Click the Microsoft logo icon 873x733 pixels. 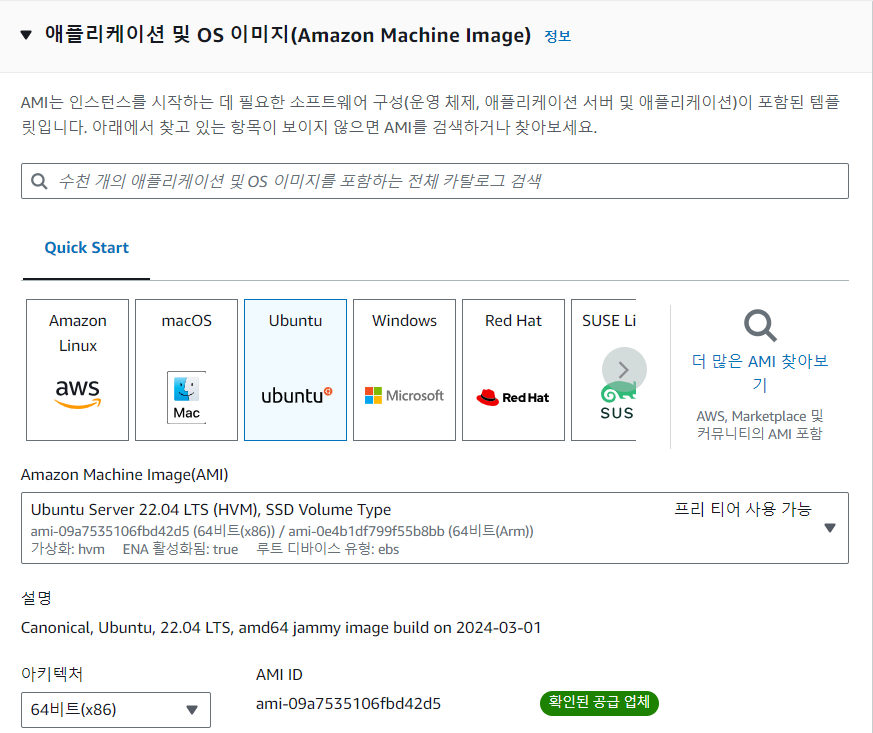tap(404, 395)
